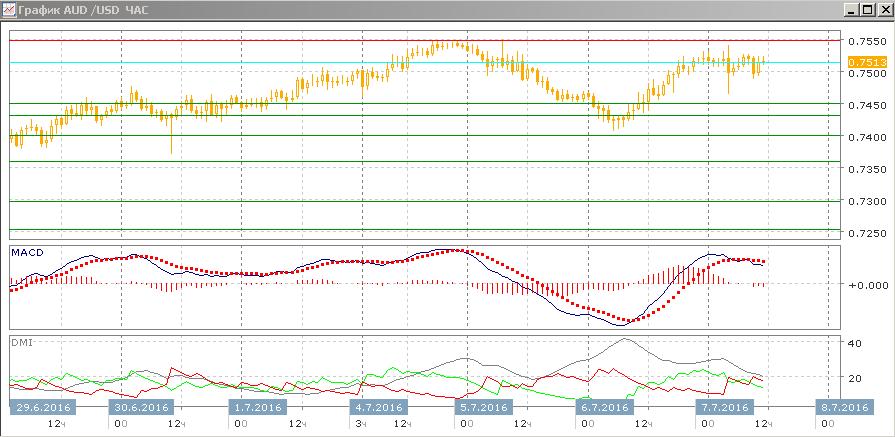895x437 pixels.
Task: Click the 1.7.2016 date marker
Action: (259, 408)
